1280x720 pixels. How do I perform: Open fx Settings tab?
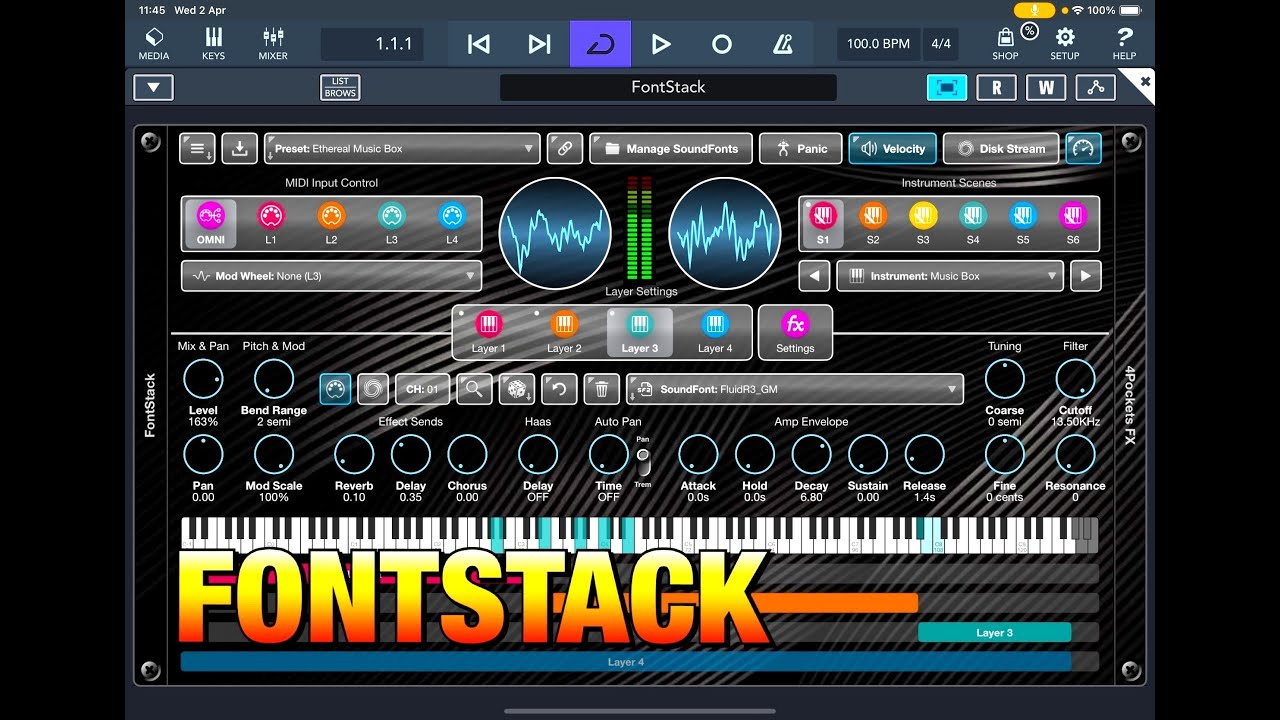pyautogui.click(x=795, y=332)
